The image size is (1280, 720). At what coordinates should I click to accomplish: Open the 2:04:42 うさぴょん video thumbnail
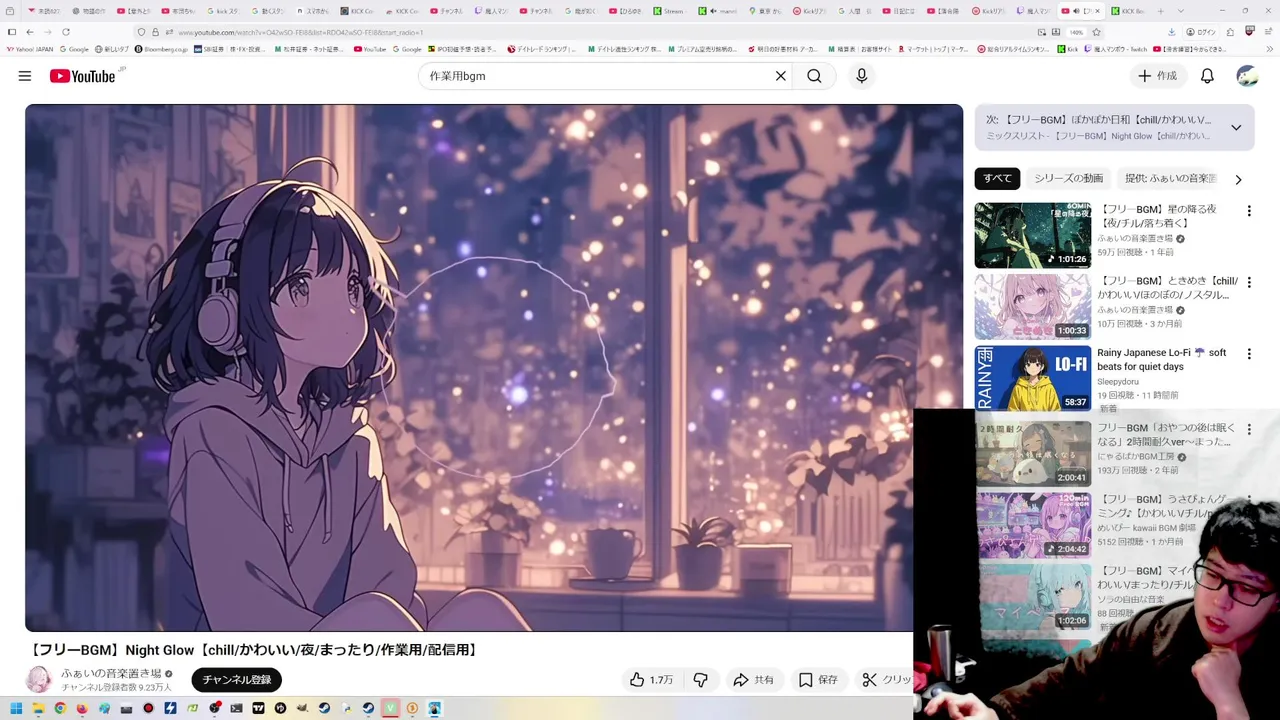point(1033,525)
